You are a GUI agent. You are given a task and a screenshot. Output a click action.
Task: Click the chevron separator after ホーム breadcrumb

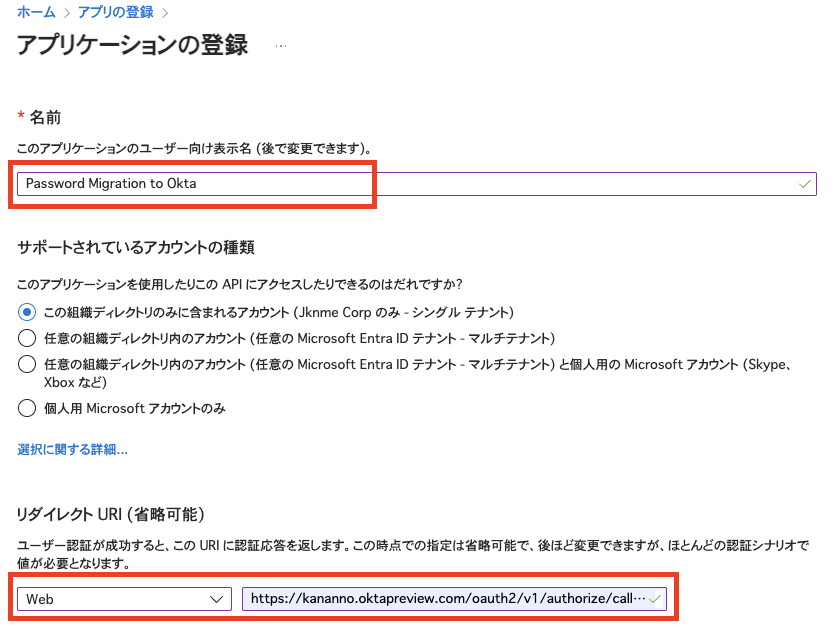pyautogui.click(x=67, y=13)
